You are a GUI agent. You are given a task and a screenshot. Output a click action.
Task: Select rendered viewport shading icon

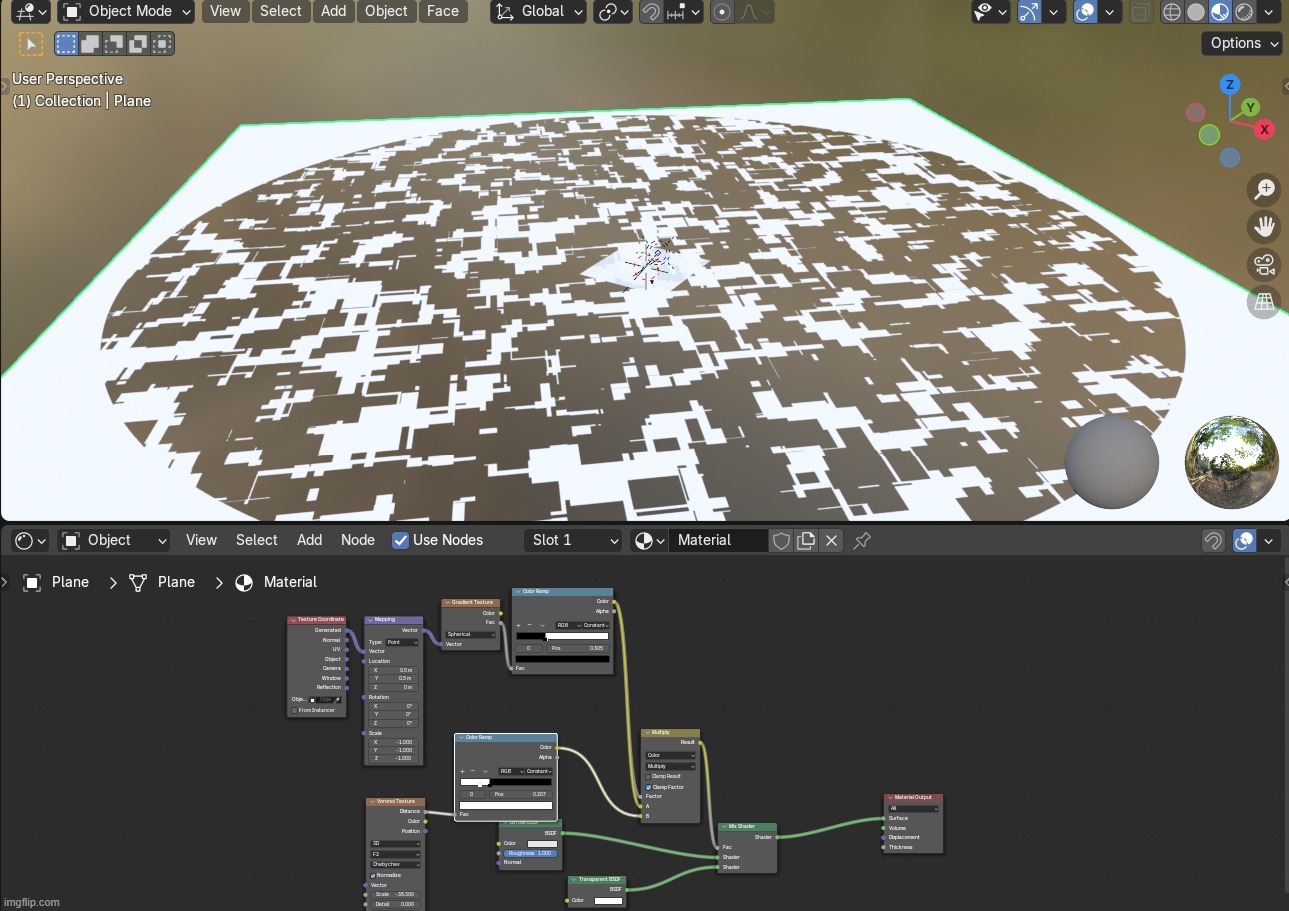tap(1244, 12)
